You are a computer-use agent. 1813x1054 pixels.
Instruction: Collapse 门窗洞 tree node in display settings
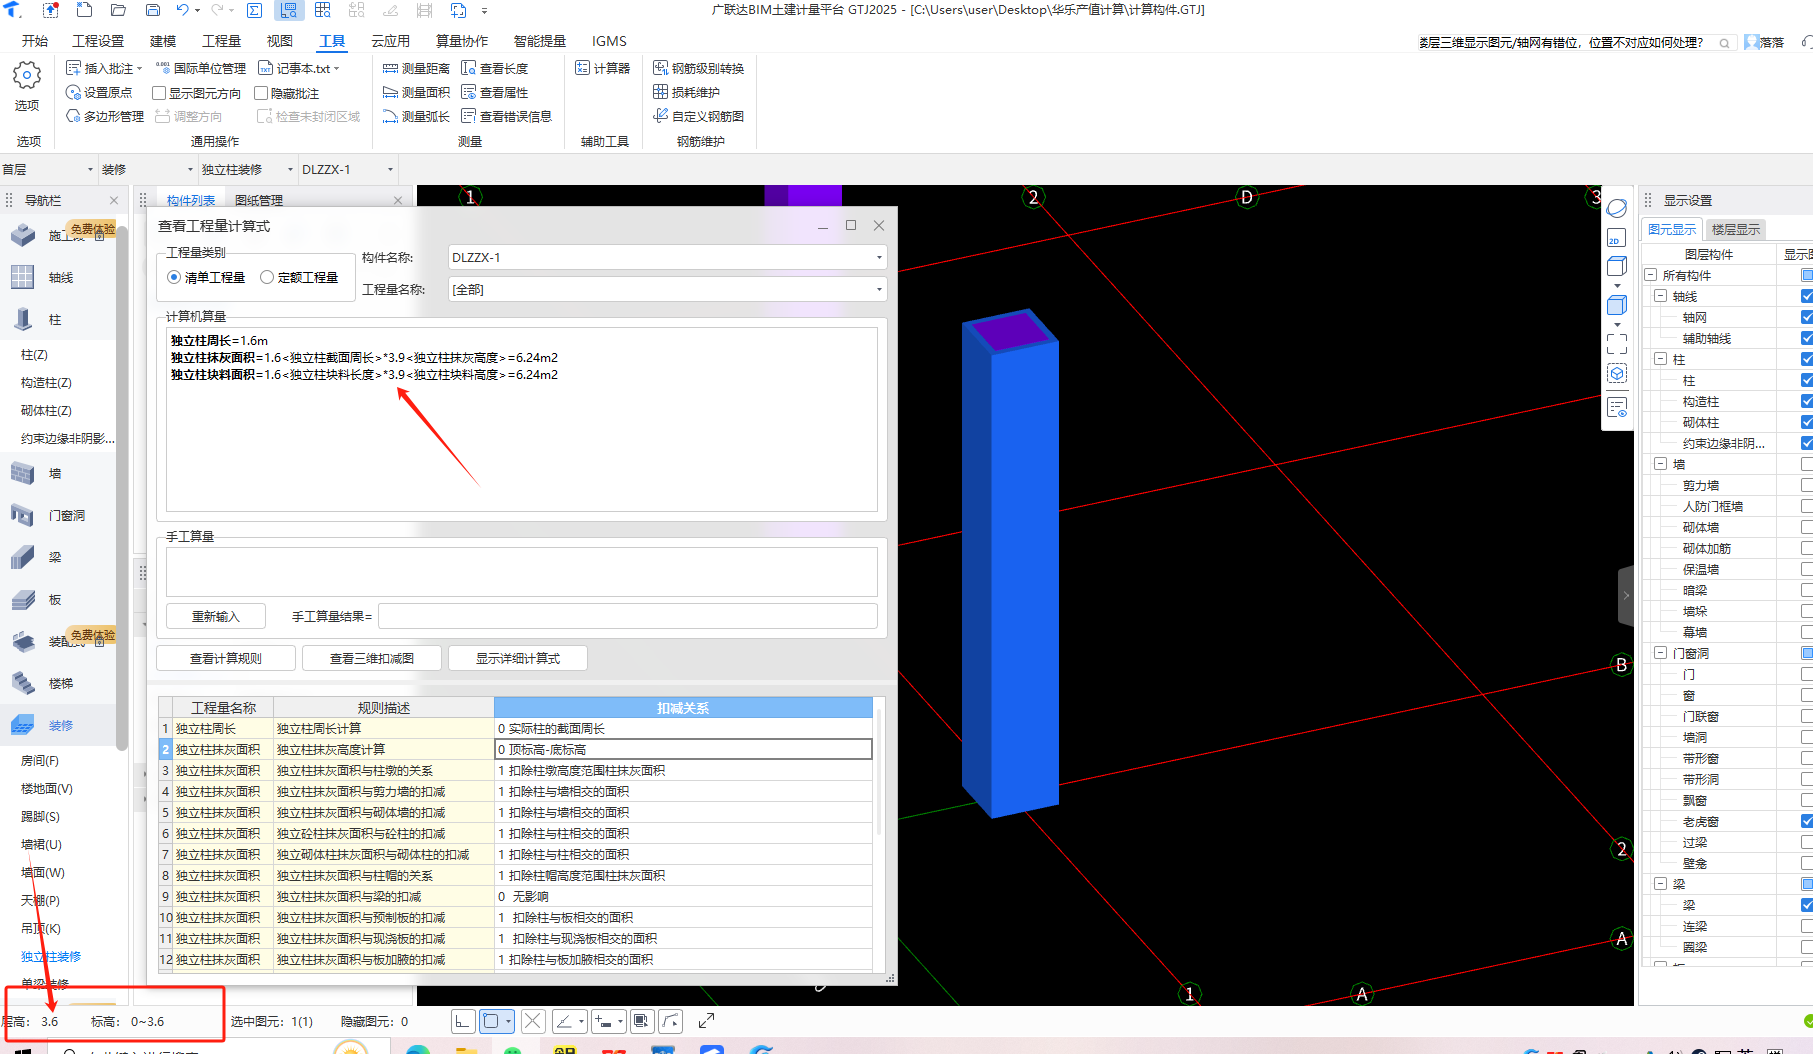point(1661,653)
